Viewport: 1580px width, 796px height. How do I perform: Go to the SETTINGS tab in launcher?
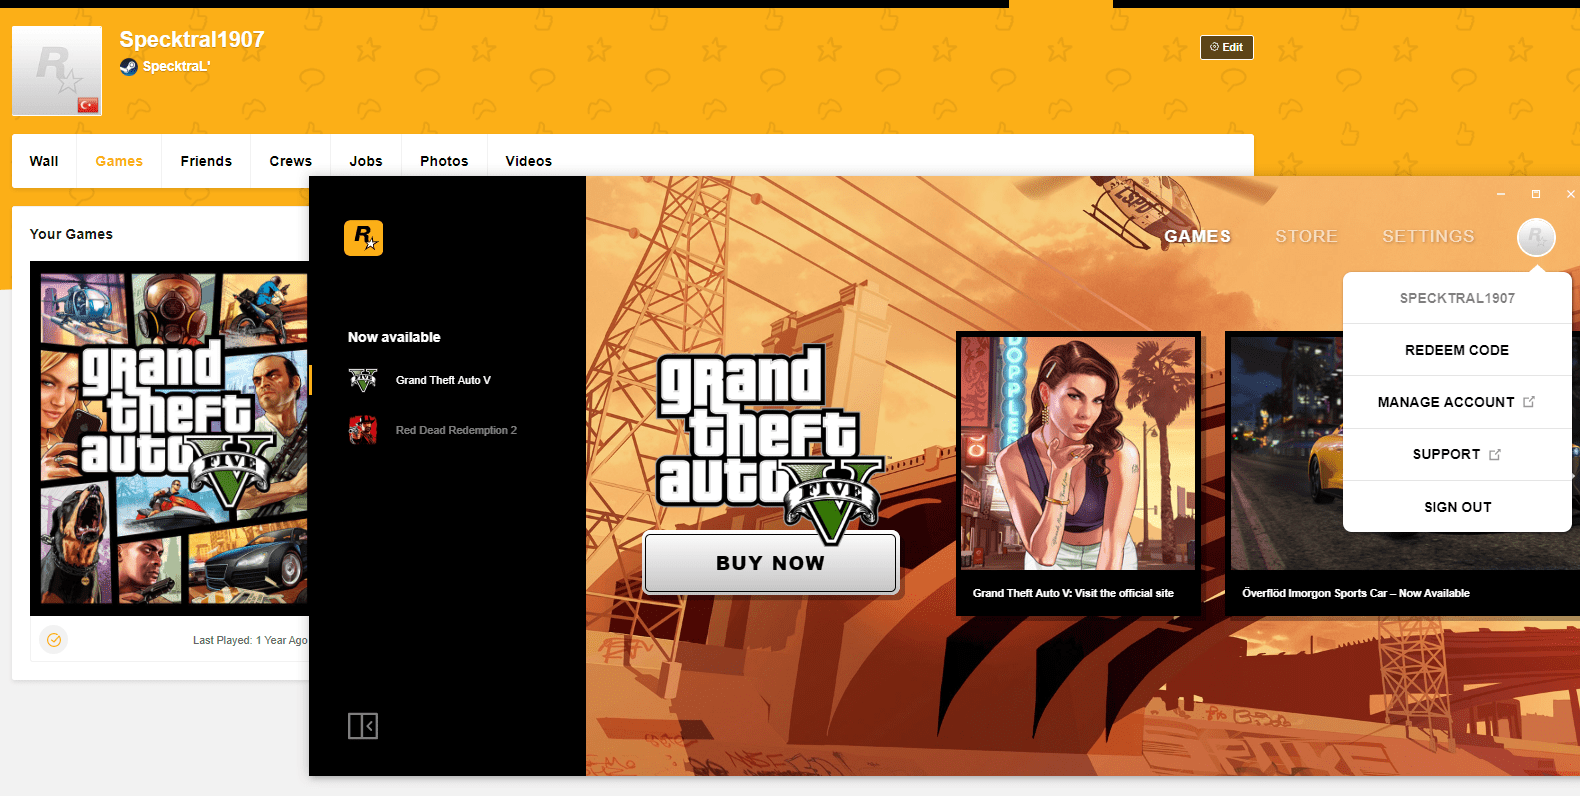pyautogui.click(x=1428, y=236)
